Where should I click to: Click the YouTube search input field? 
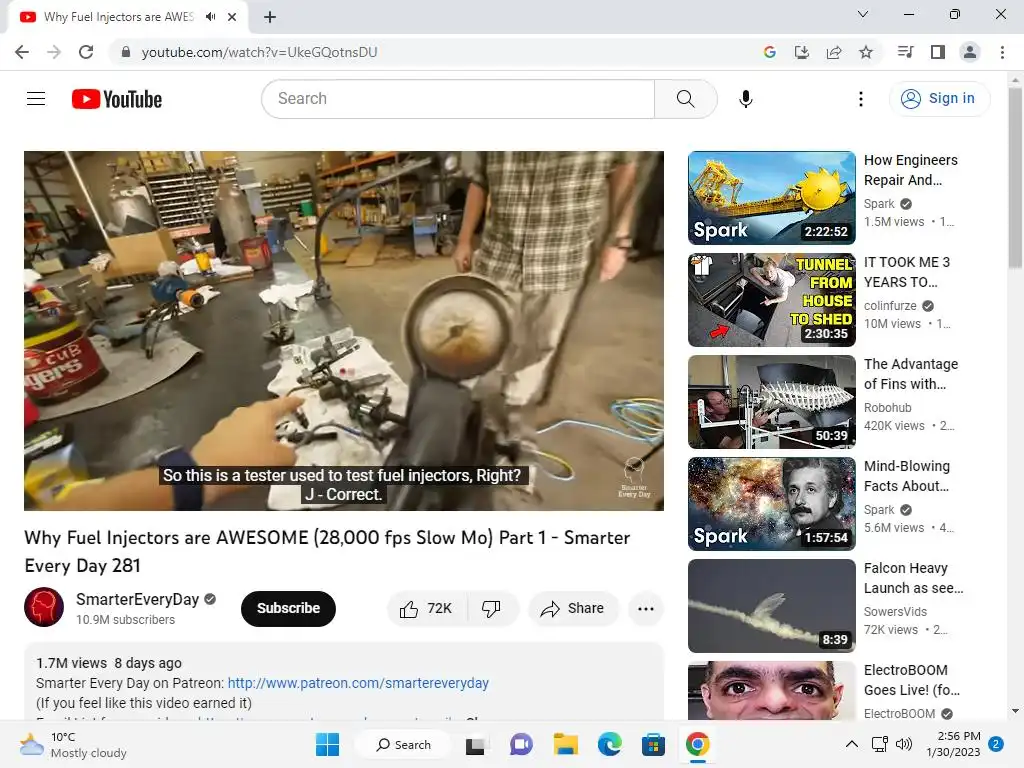(x=458, y=99)
